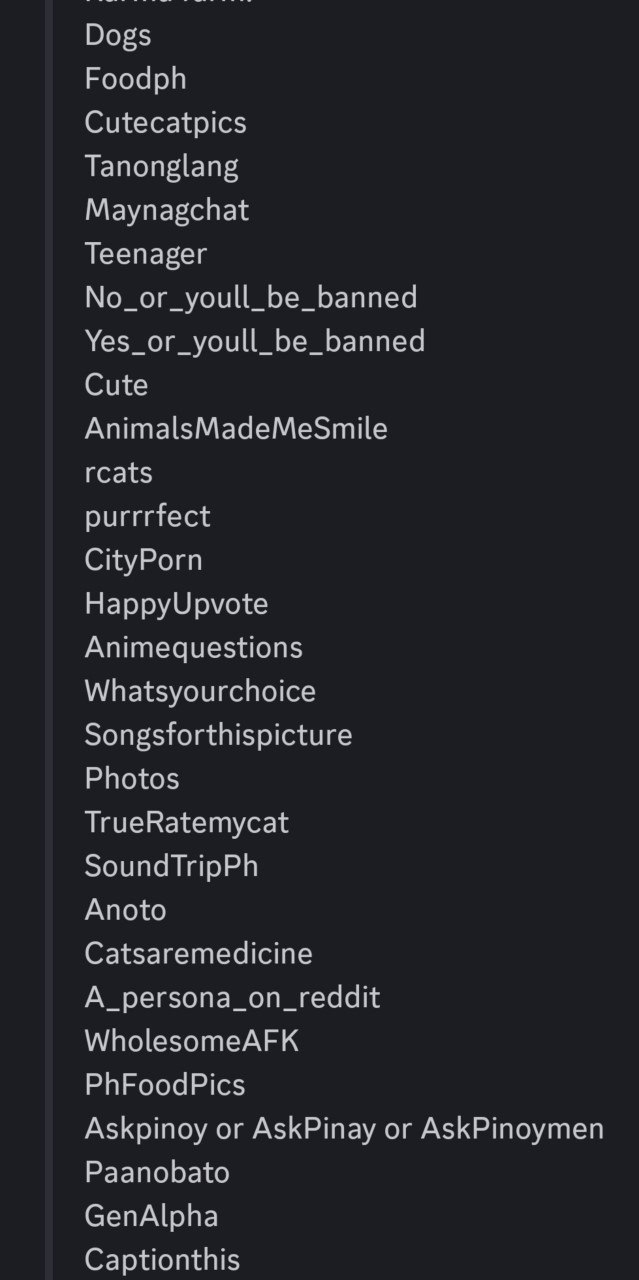Click the Maynagchat line

[x=167, y=210]
